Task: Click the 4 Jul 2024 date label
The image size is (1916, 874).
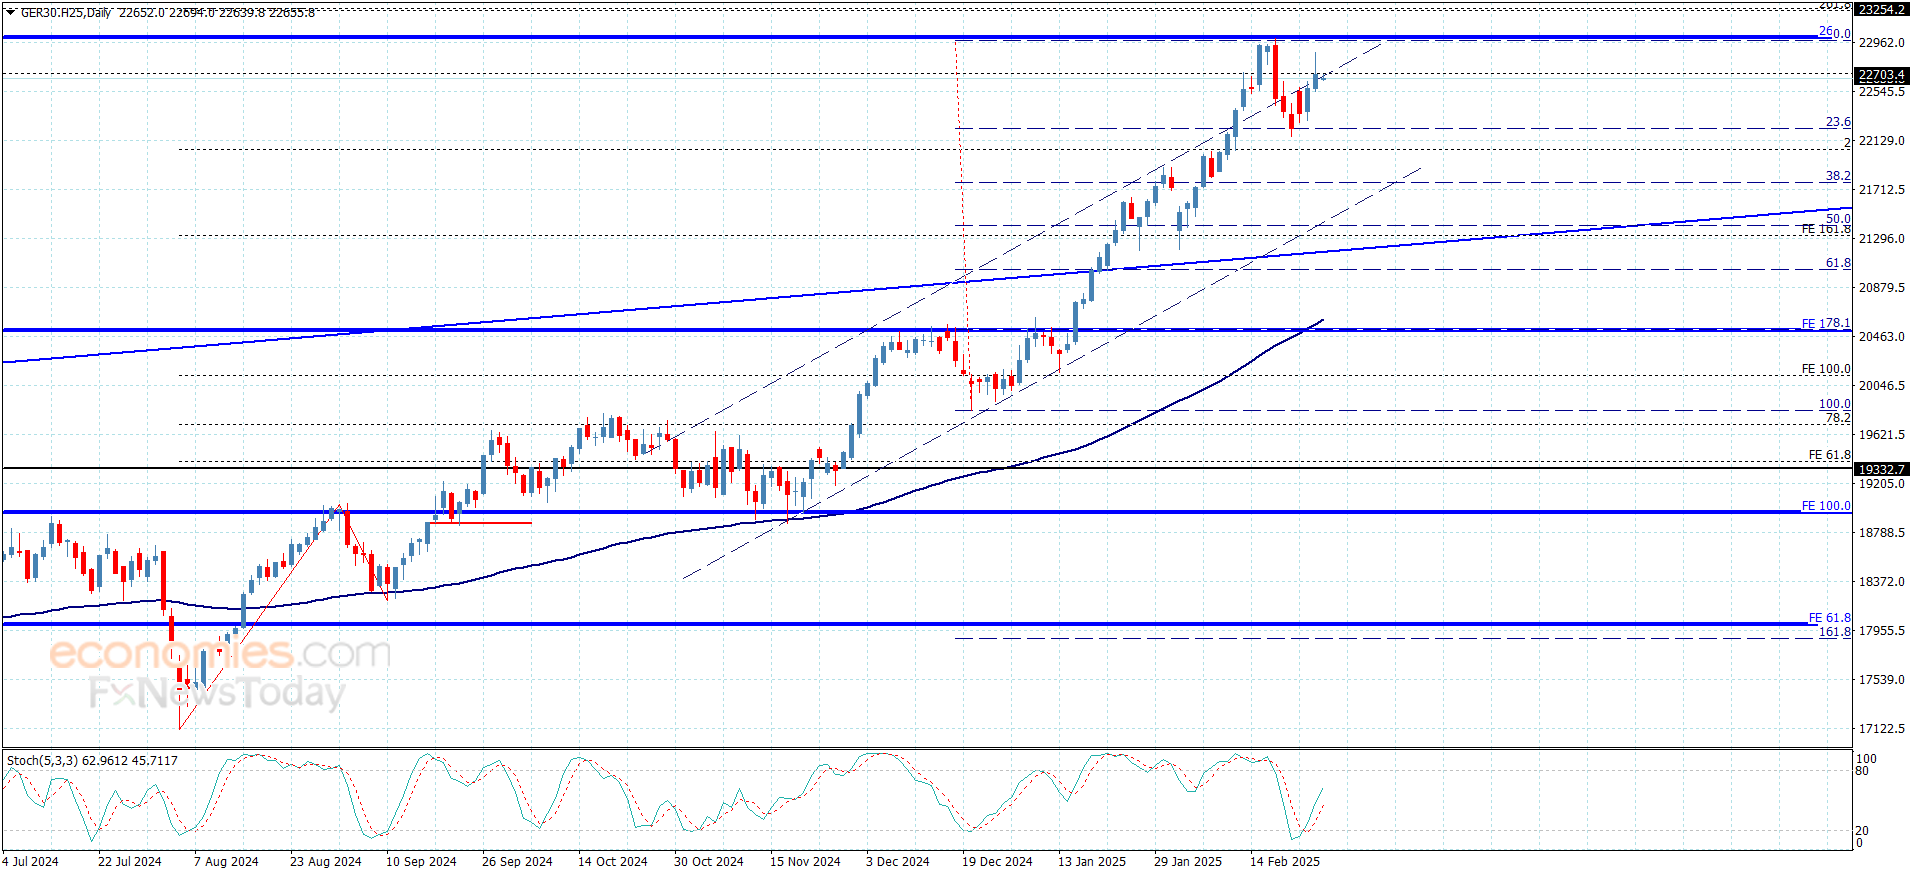Action: click(30, 862)
